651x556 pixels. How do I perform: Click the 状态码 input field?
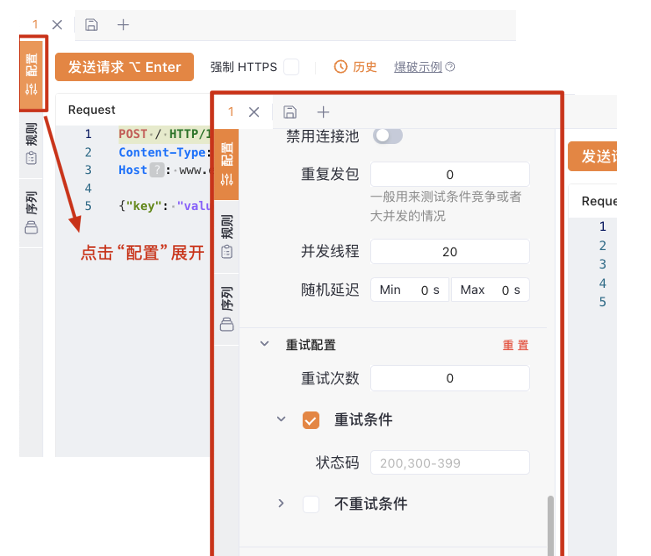(x=450, y=463)
